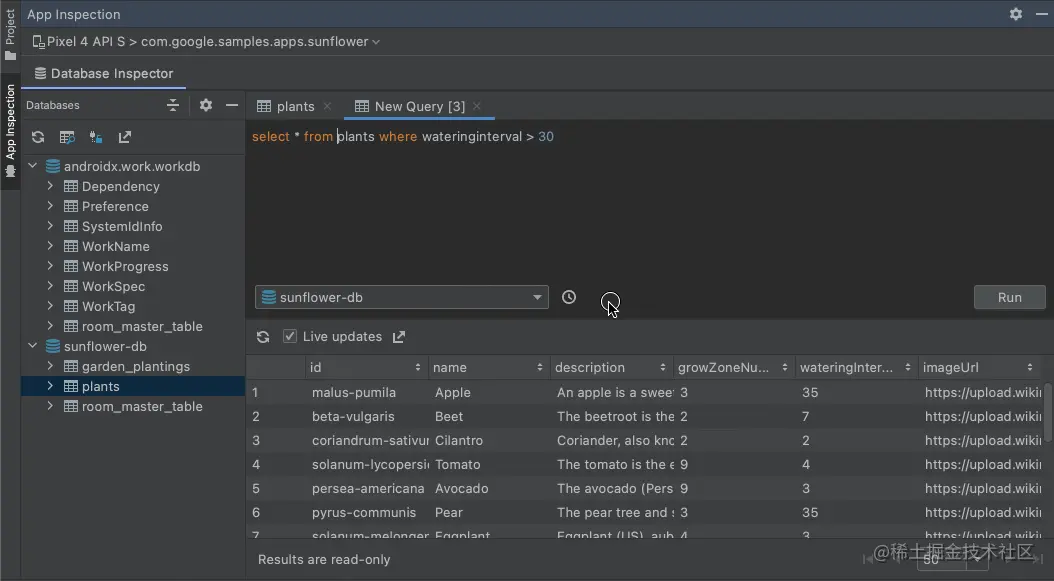Screen dimensions: 1054x581
Task: Show query history clock icon
Action: tap(569, 297)
